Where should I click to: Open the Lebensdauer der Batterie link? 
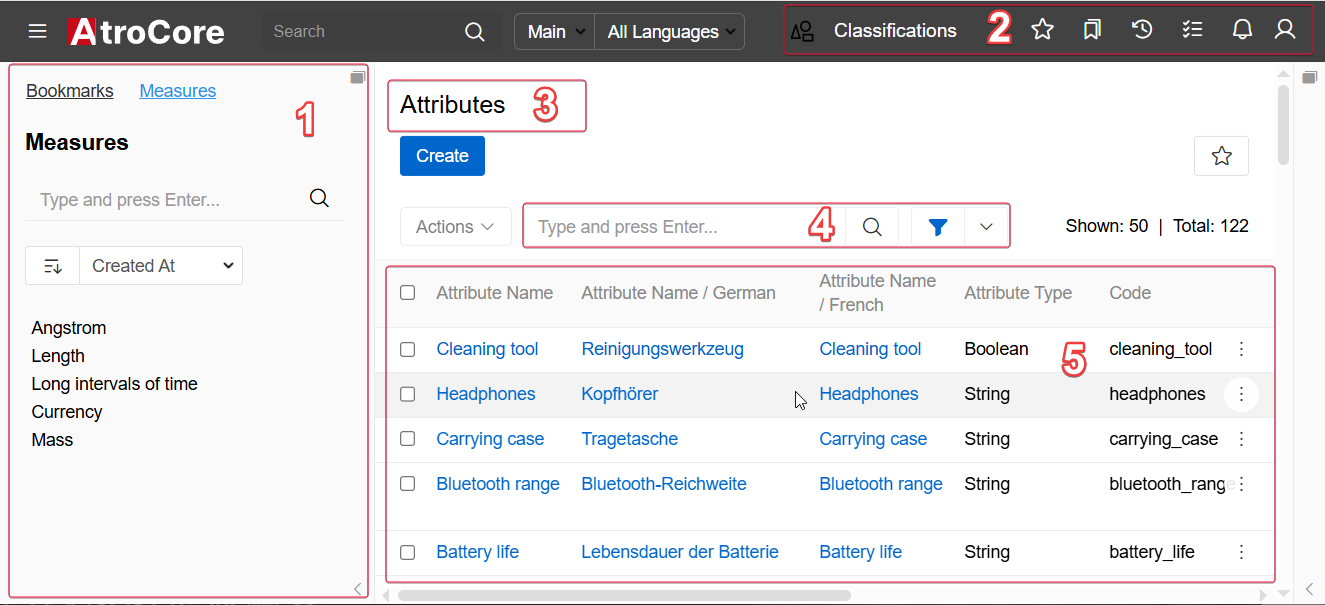pos(680,552)
